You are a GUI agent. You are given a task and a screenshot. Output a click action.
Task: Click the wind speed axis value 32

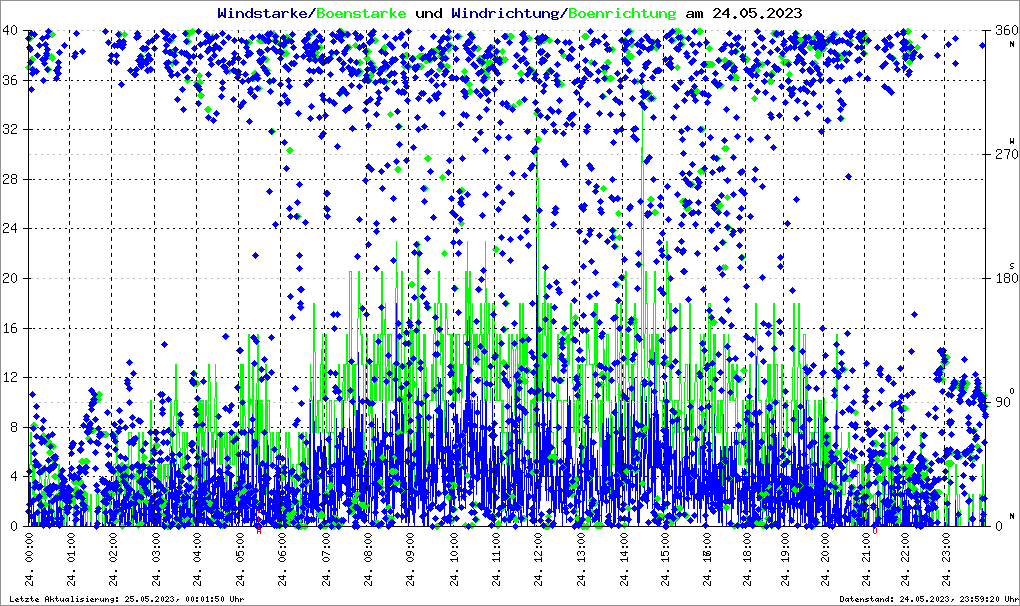tap(10, 129)
